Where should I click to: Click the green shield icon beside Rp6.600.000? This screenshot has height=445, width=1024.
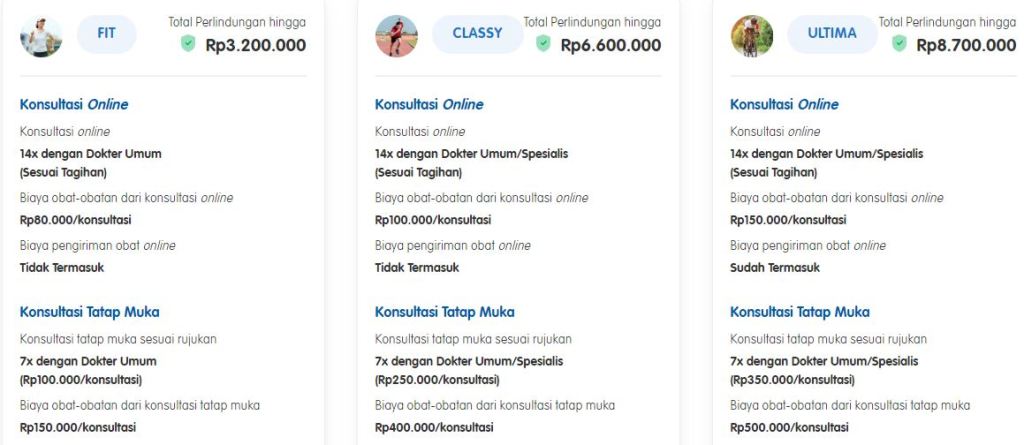point(543,44)
